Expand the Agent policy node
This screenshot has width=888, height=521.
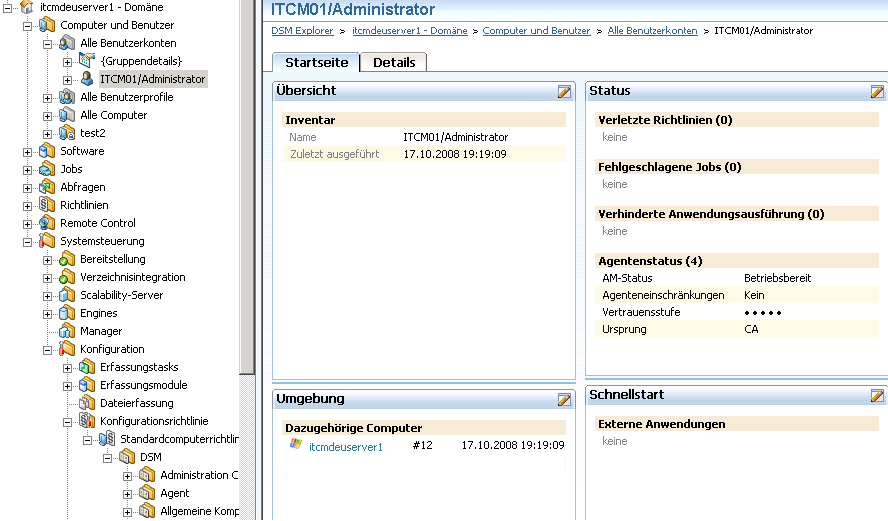[x=127, y=494]
